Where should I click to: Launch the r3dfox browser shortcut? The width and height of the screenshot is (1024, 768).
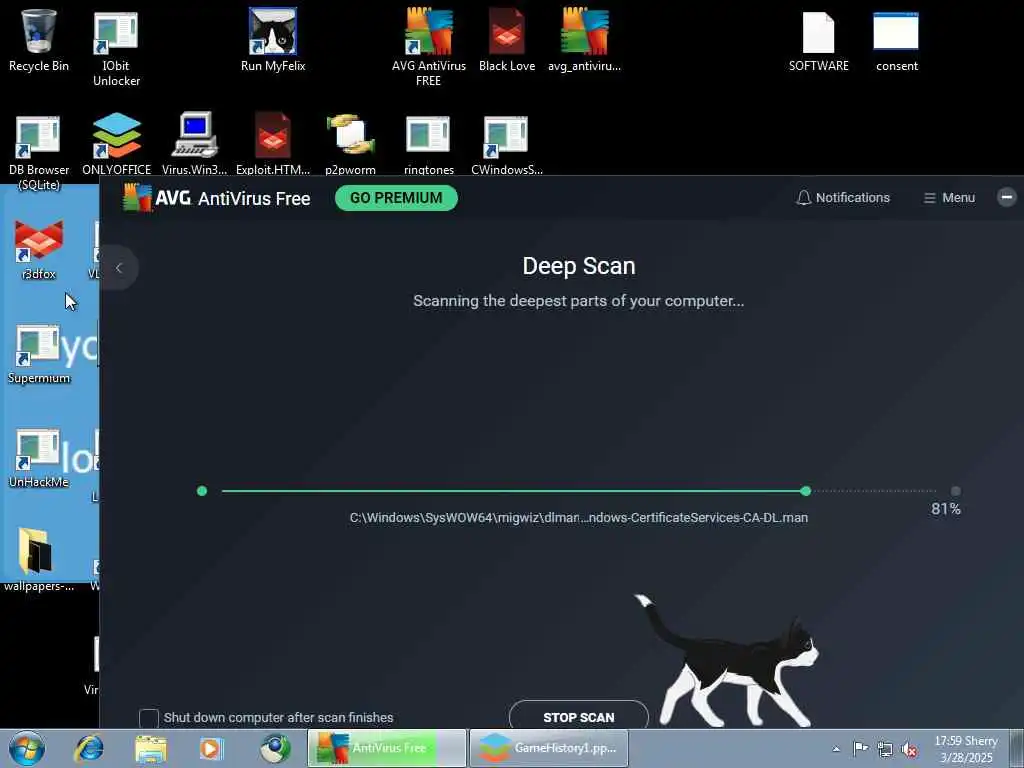[x=39, y=248]
